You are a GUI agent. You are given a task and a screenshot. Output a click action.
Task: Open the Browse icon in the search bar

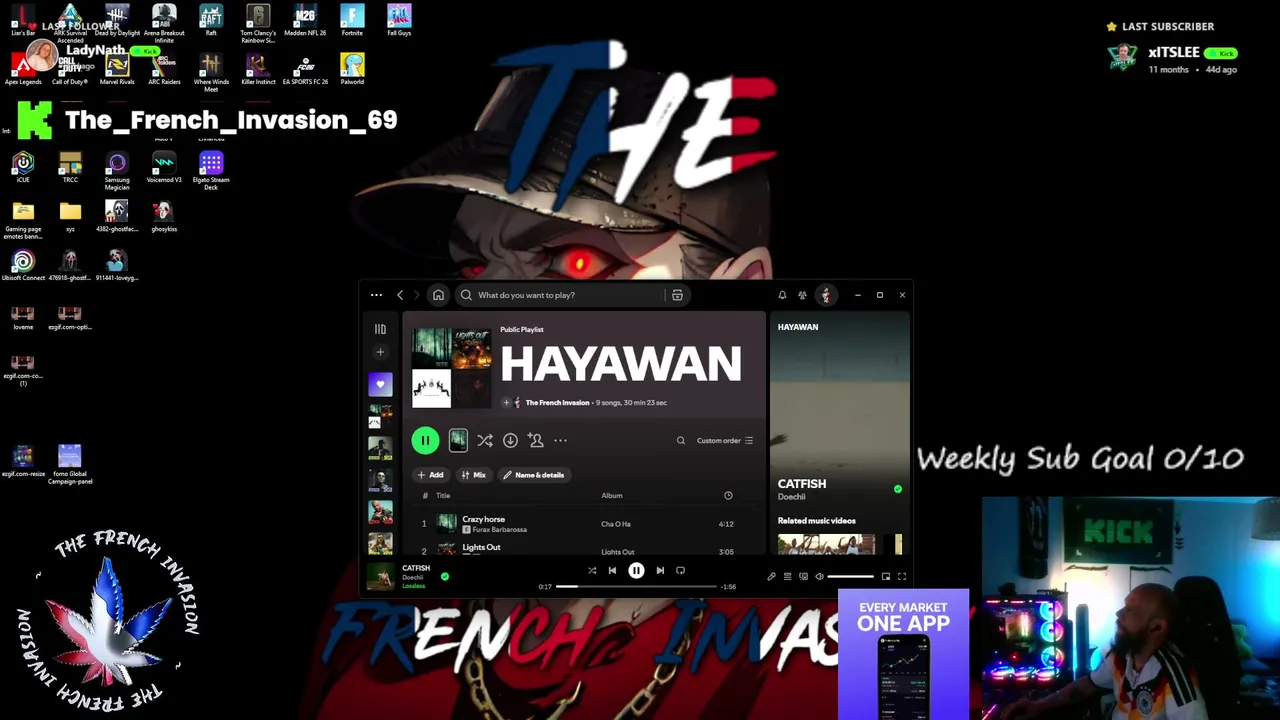tap(677, 295)
